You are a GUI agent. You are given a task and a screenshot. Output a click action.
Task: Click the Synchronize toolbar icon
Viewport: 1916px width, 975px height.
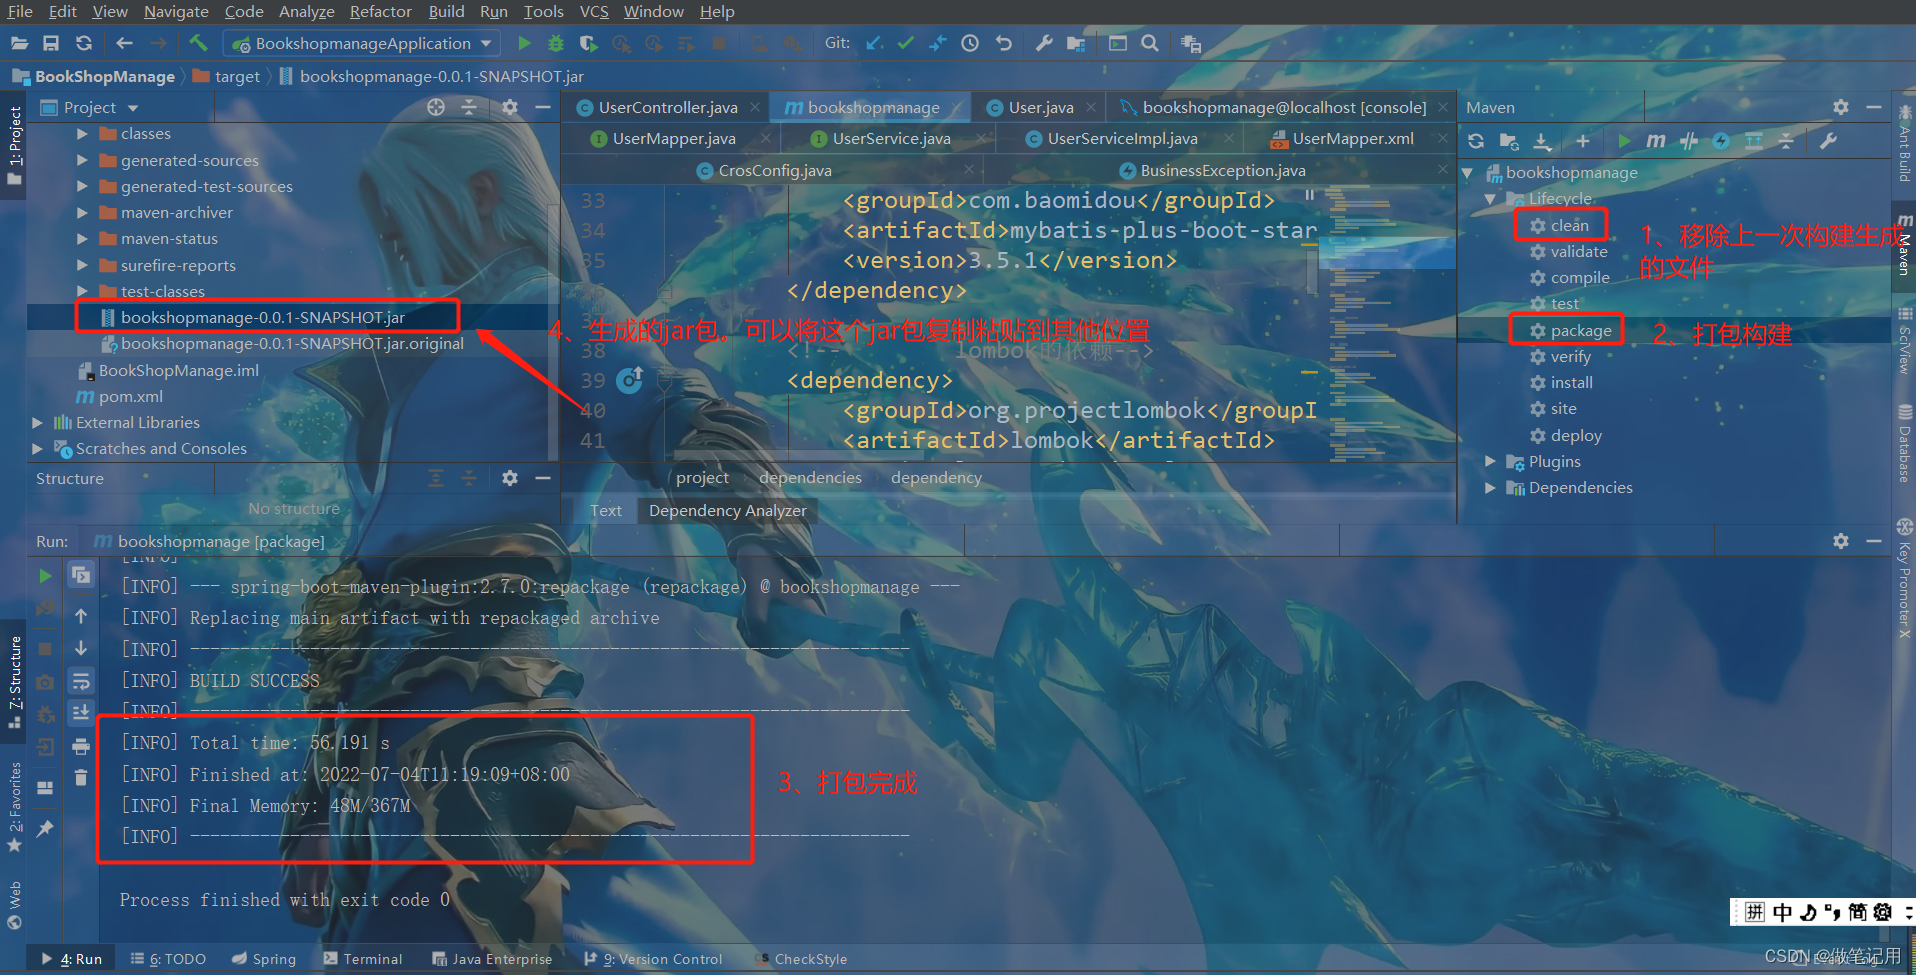coord(84,43)
